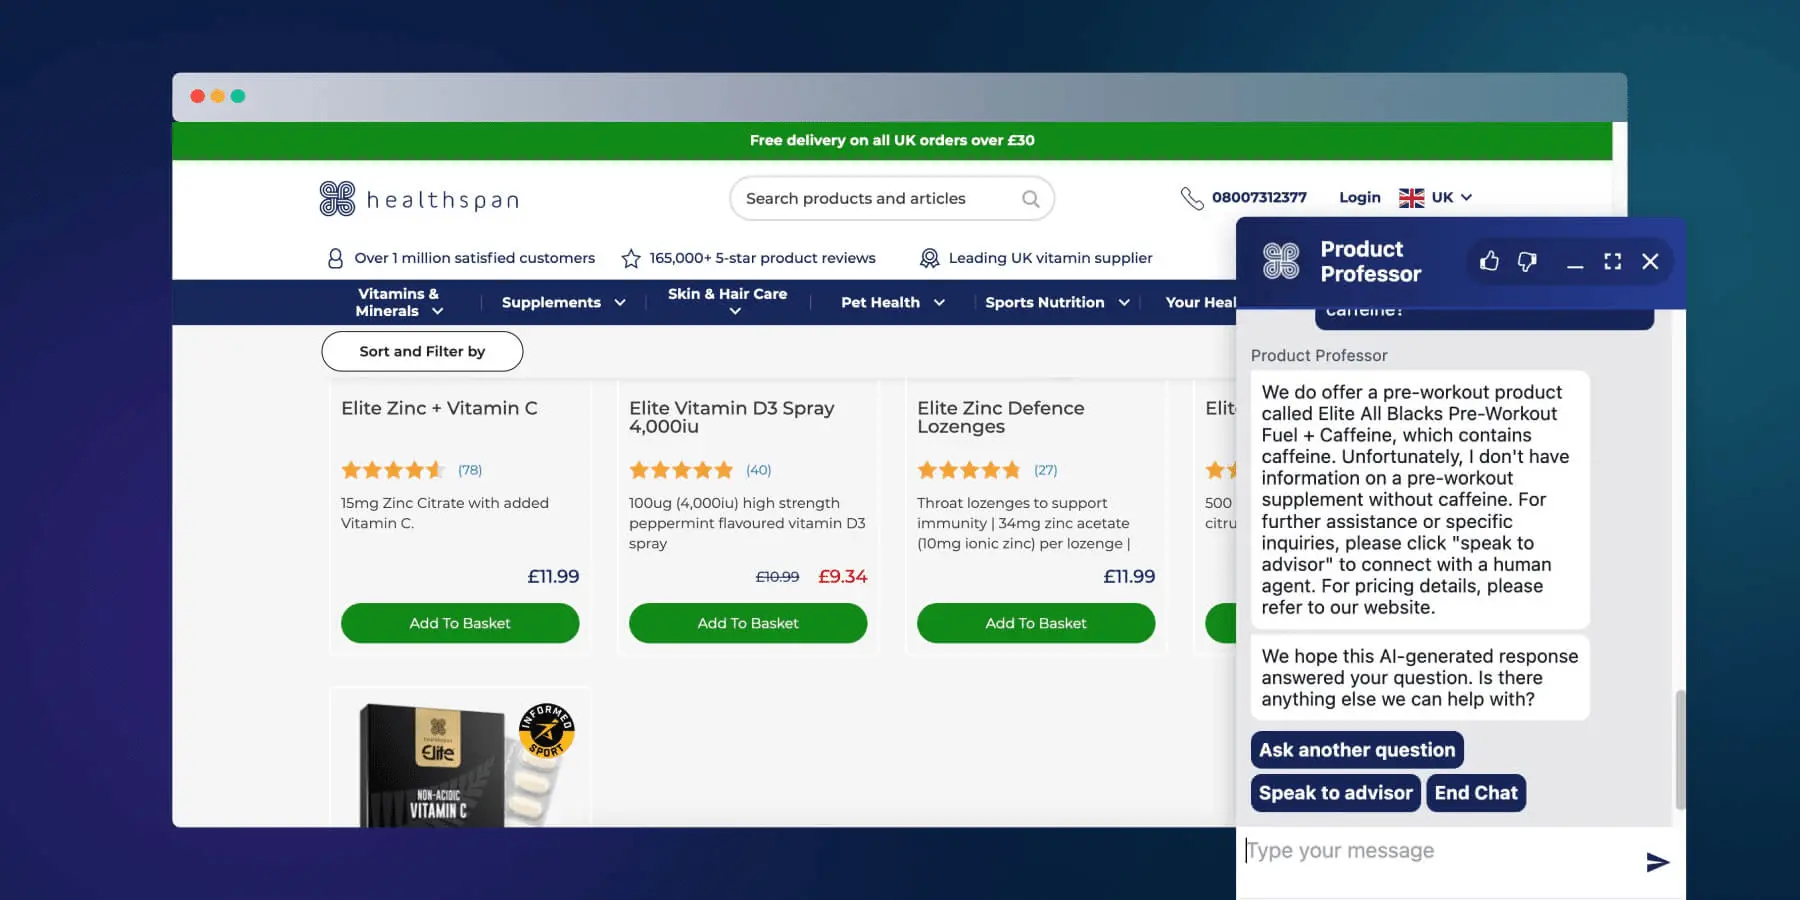Image resolution: width=1800 pixels, height=900 pixels.
Task: Click the UK flag icon
Action: [1411, 198]
